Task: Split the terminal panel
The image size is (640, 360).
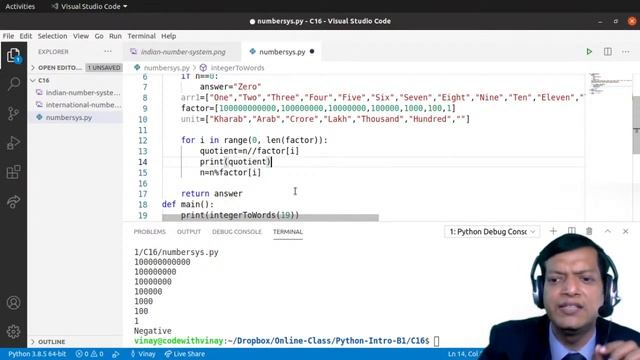Action: coord(571,231)
